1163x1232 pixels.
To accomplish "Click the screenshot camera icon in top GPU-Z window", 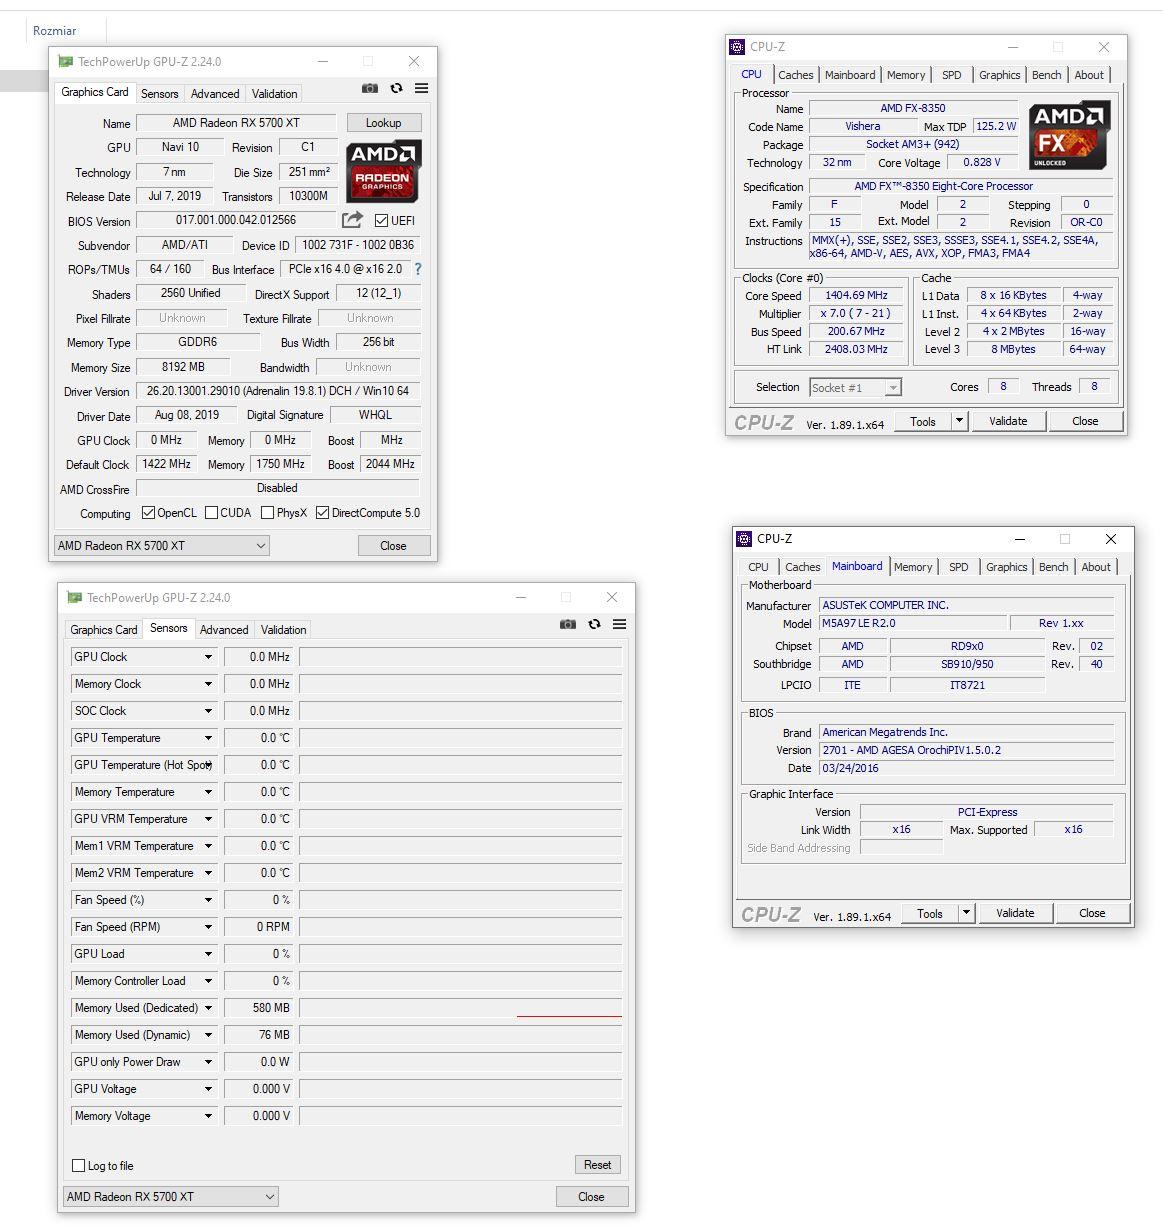I will pyautogui.click(x=370, y=88).
